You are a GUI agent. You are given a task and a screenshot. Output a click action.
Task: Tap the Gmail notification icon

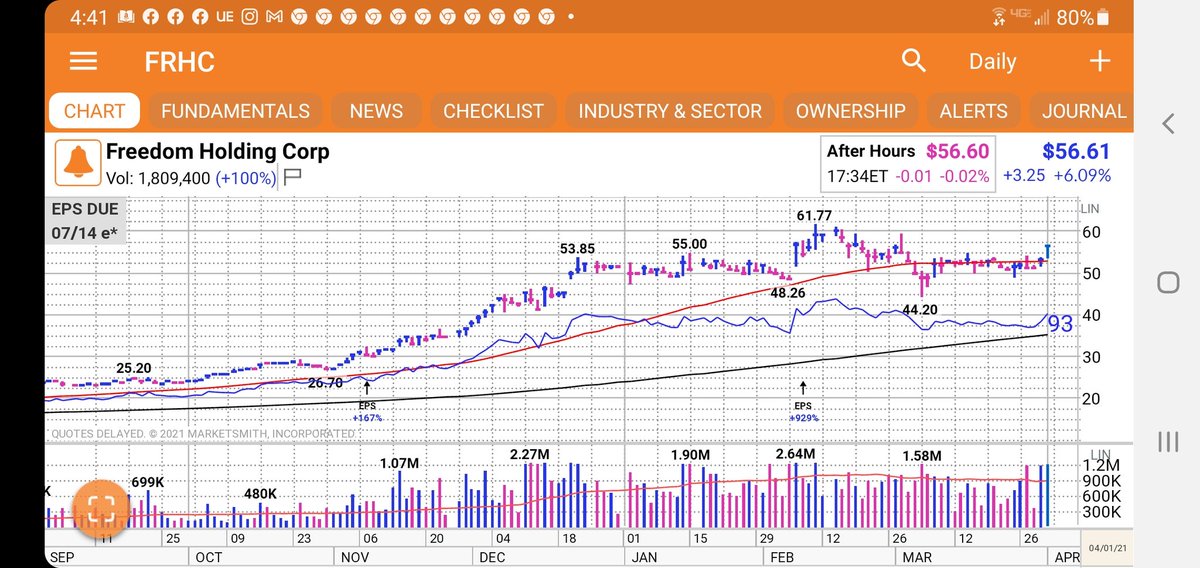274,17
